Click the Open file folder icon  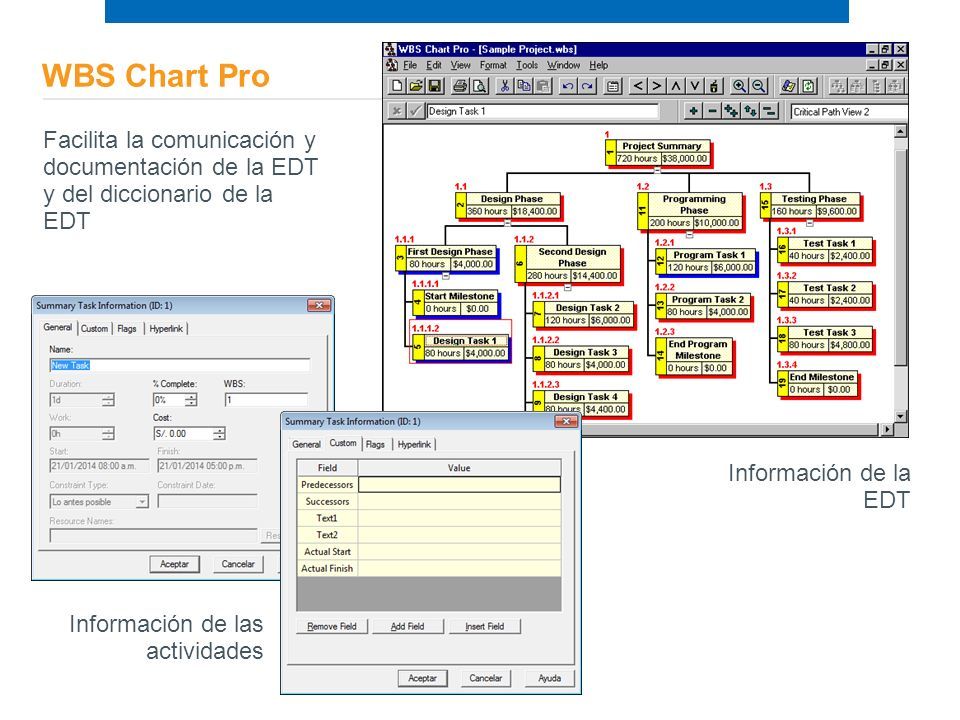(416, 86)
